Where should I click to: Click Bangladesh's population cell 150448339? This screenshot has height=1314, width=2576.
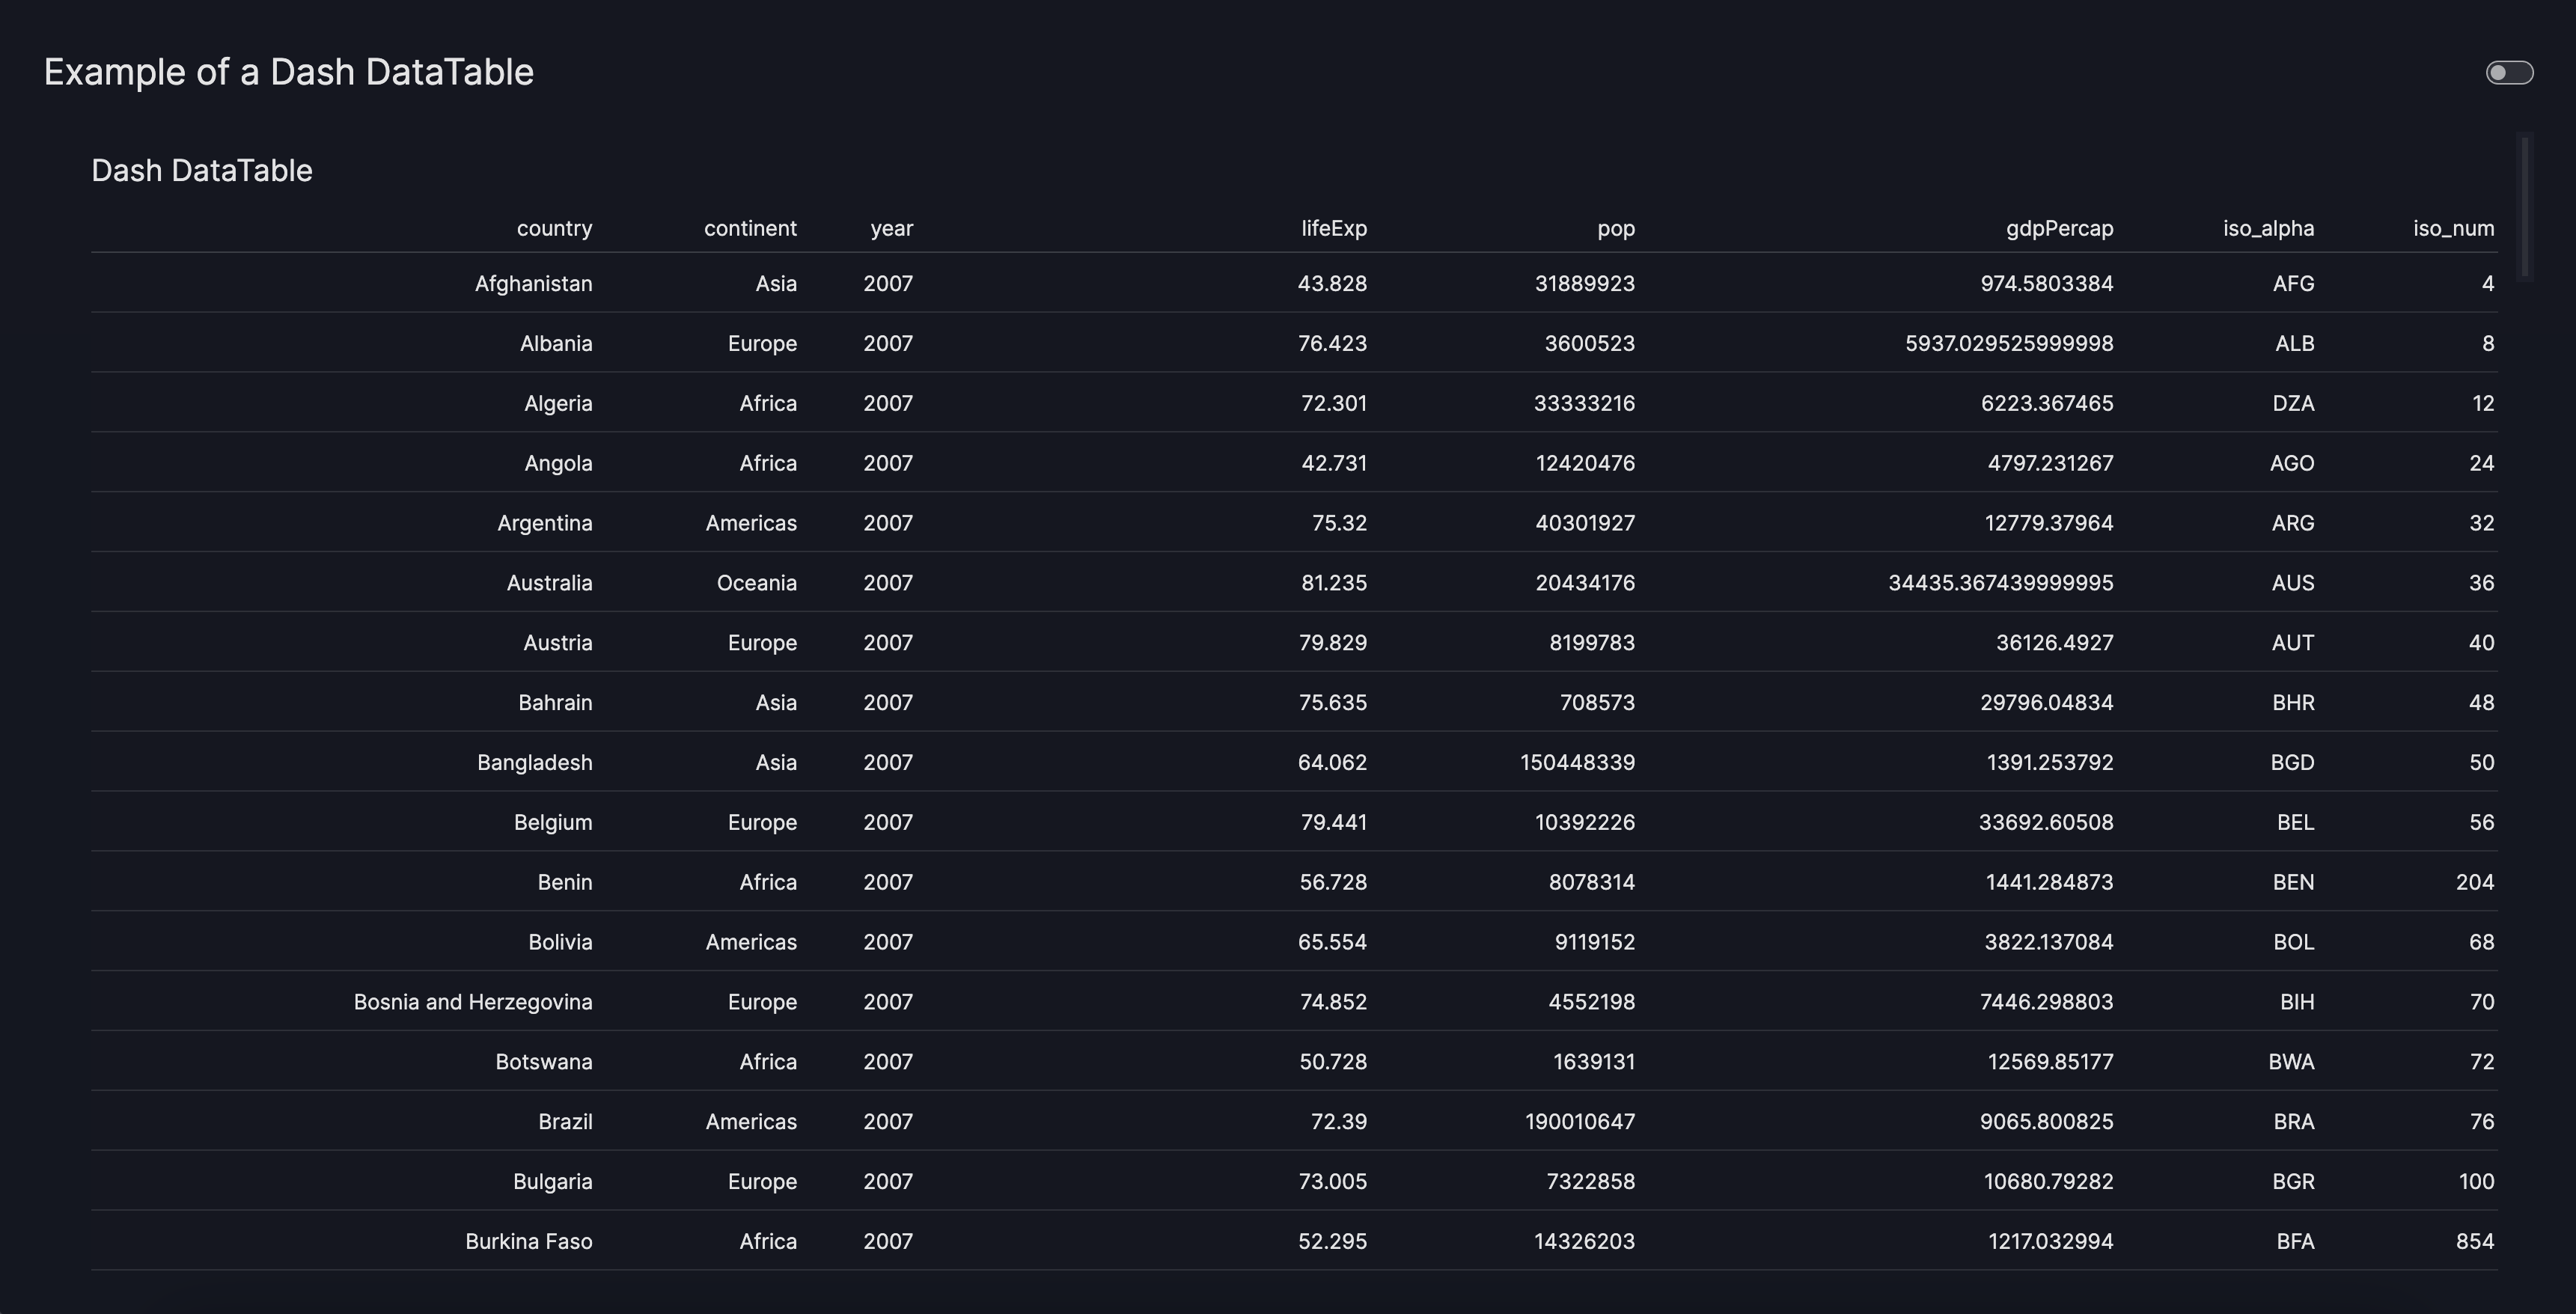point(1577,763)
